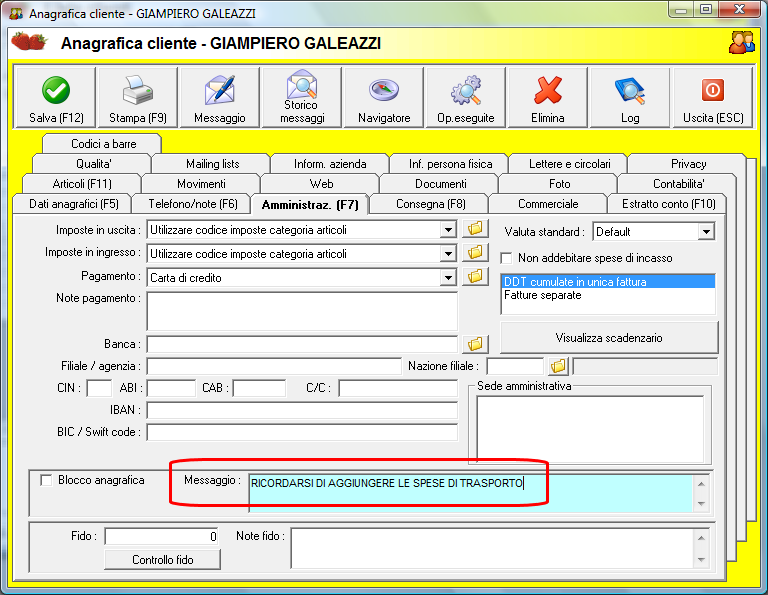The width and height of the screenshot is (768, 595).
Task: Click Controllo fido button
Action: pyautogui.click(x=163, y=559)
